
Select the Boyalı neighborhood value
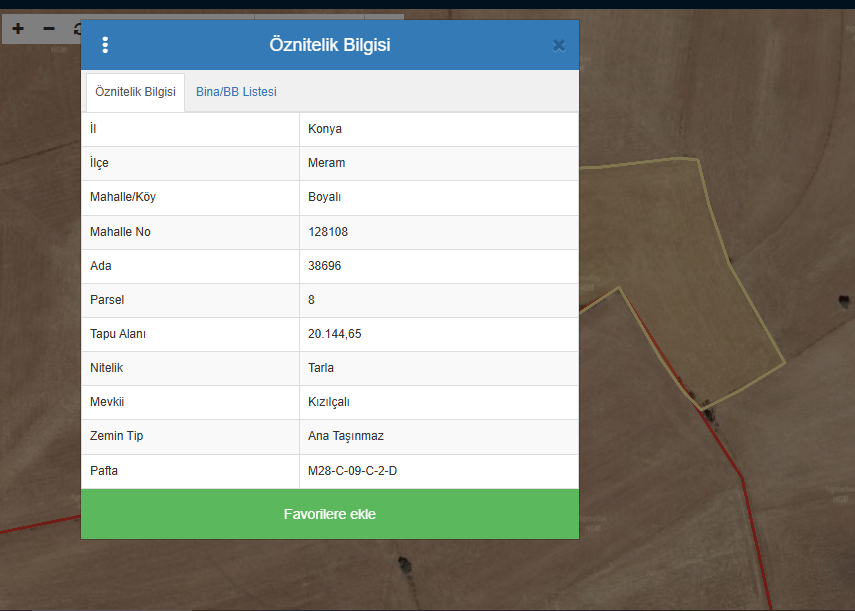point(324,197)
